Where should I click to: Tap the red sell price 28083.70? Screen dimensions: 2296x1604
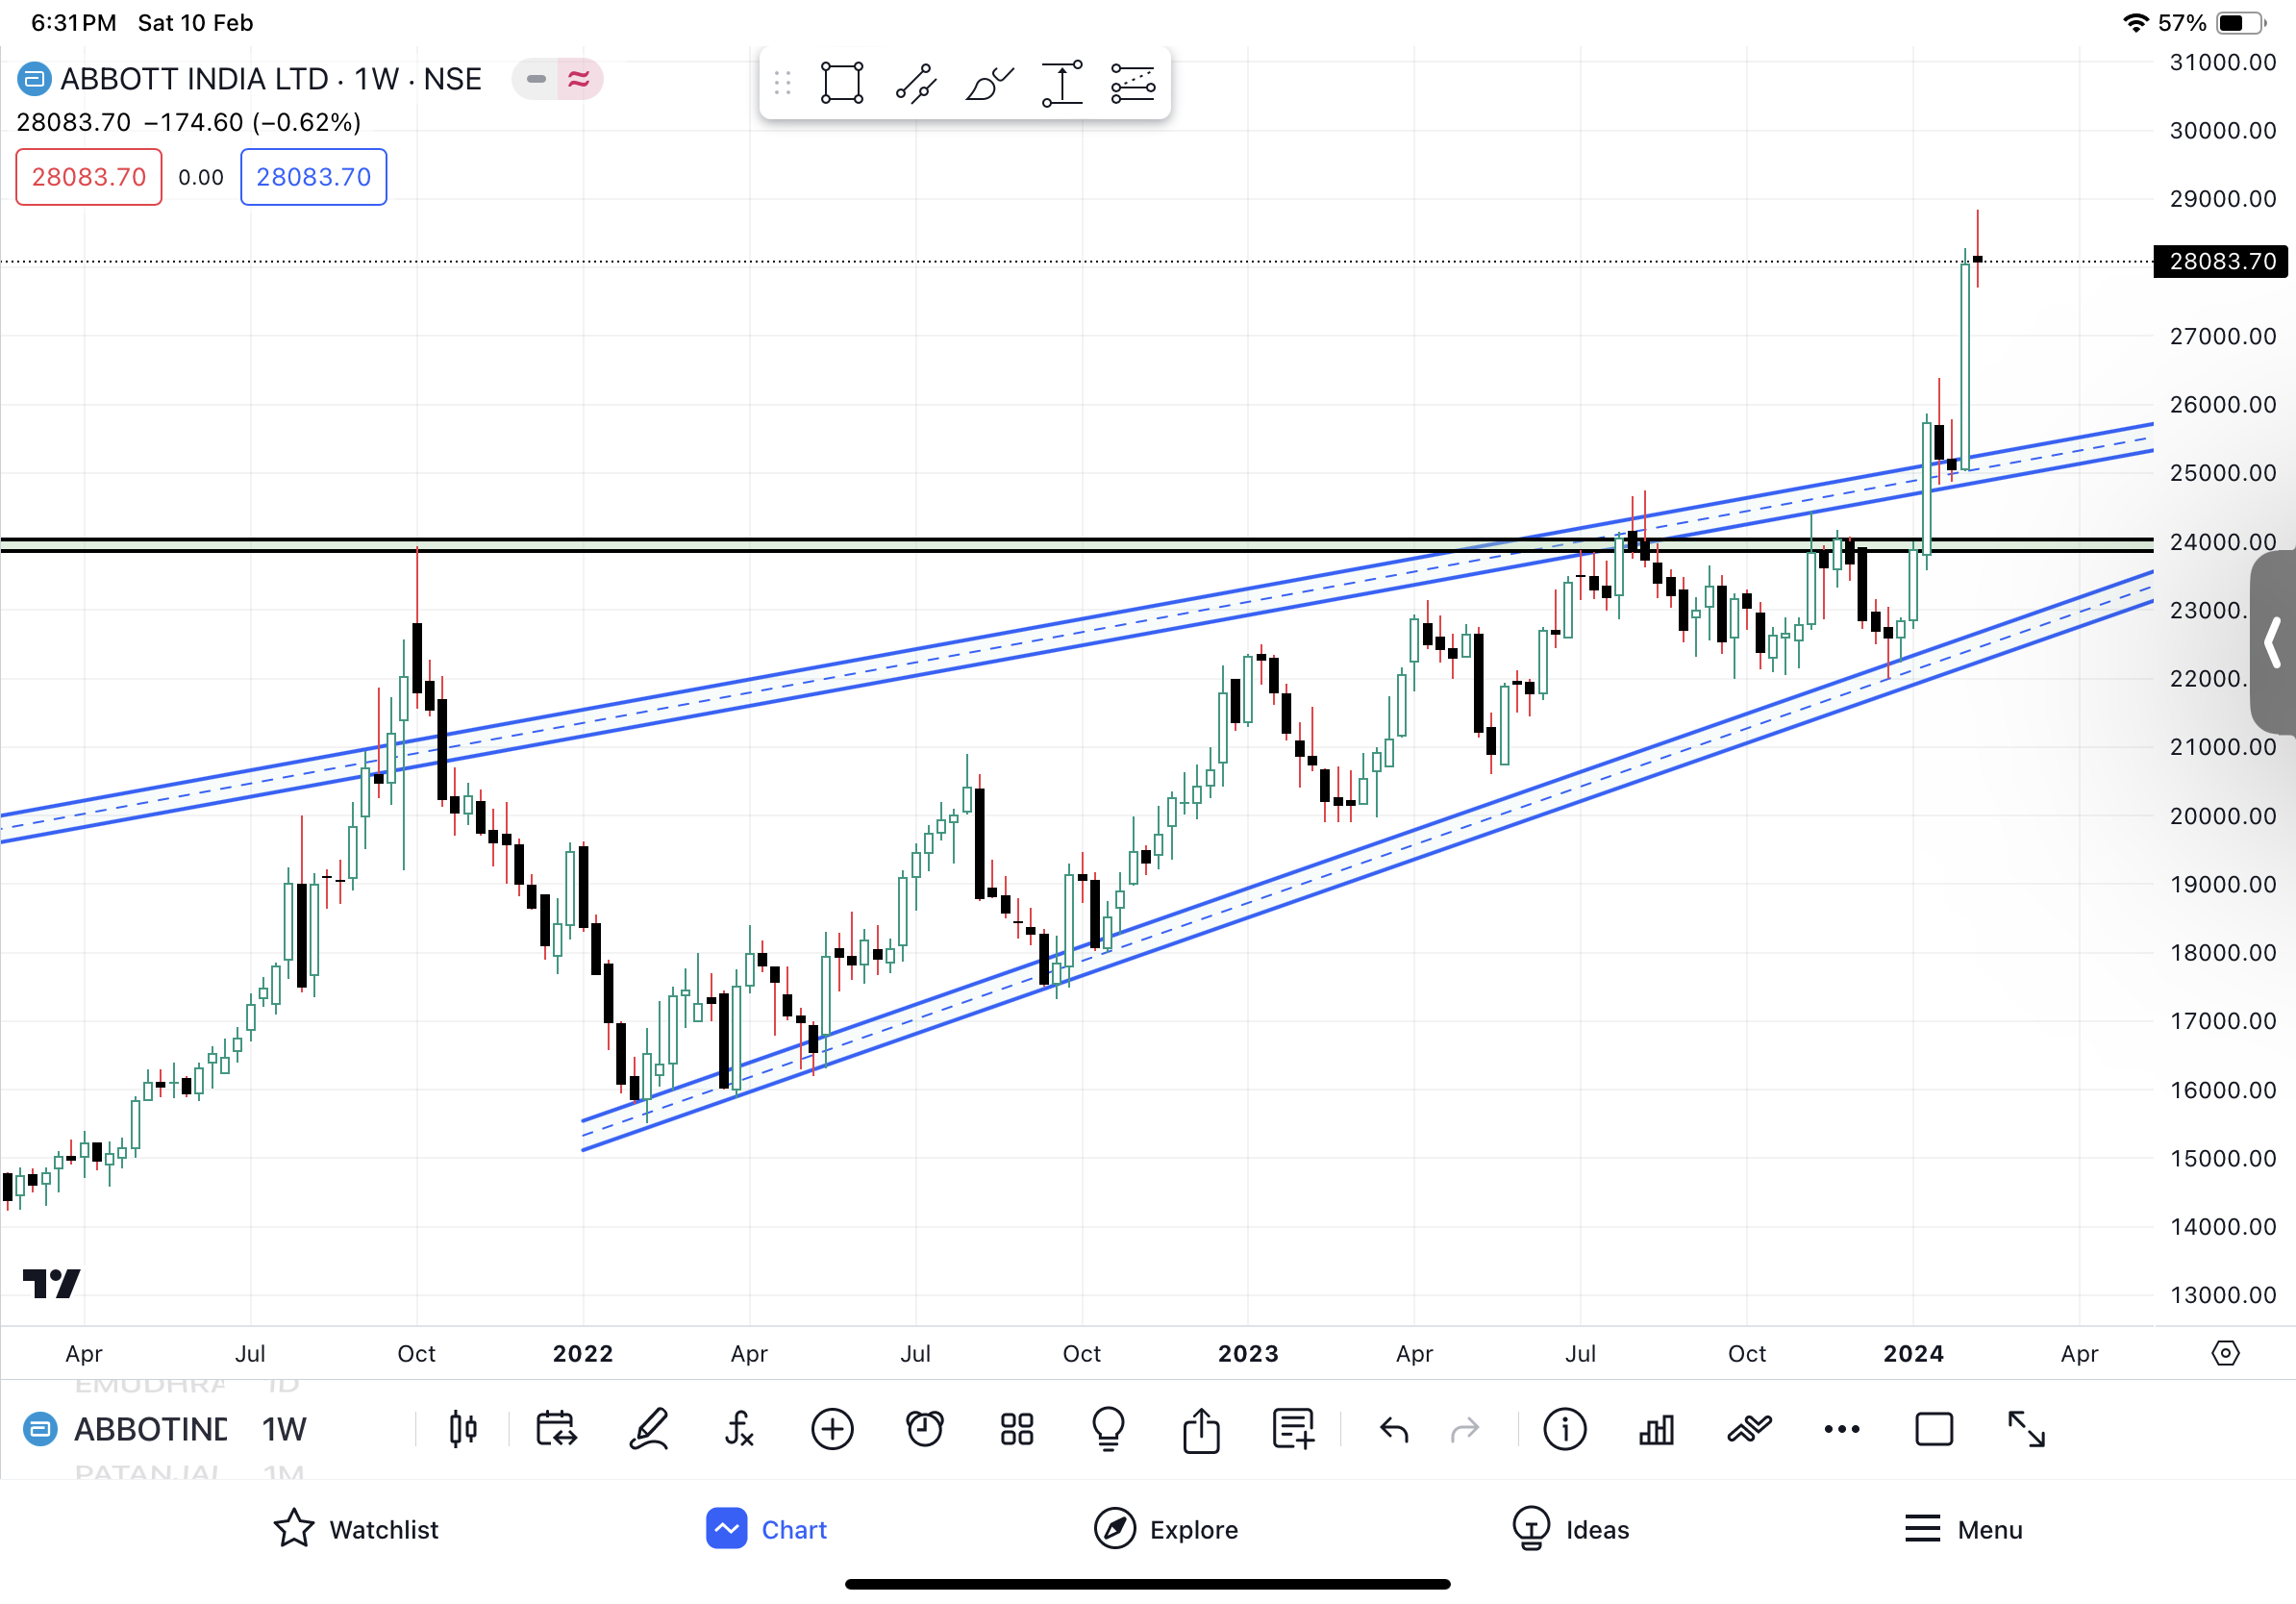point(89,177)
